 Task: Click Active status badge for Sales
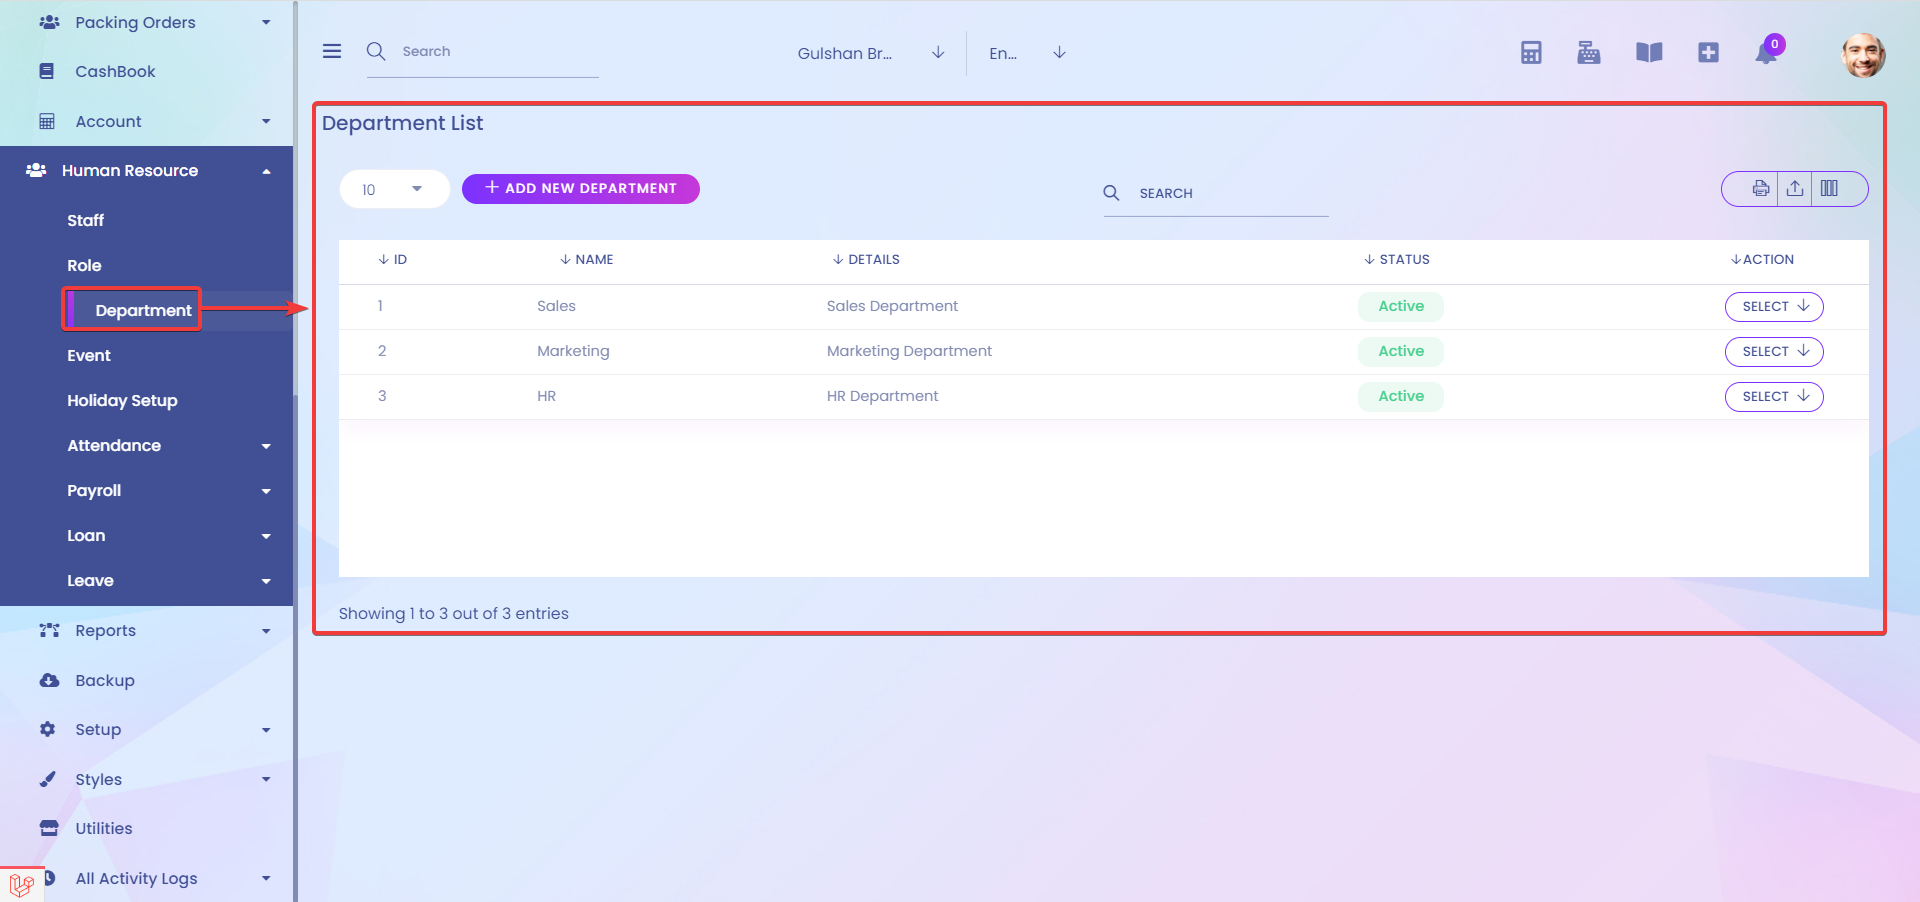click(1401, 306)
